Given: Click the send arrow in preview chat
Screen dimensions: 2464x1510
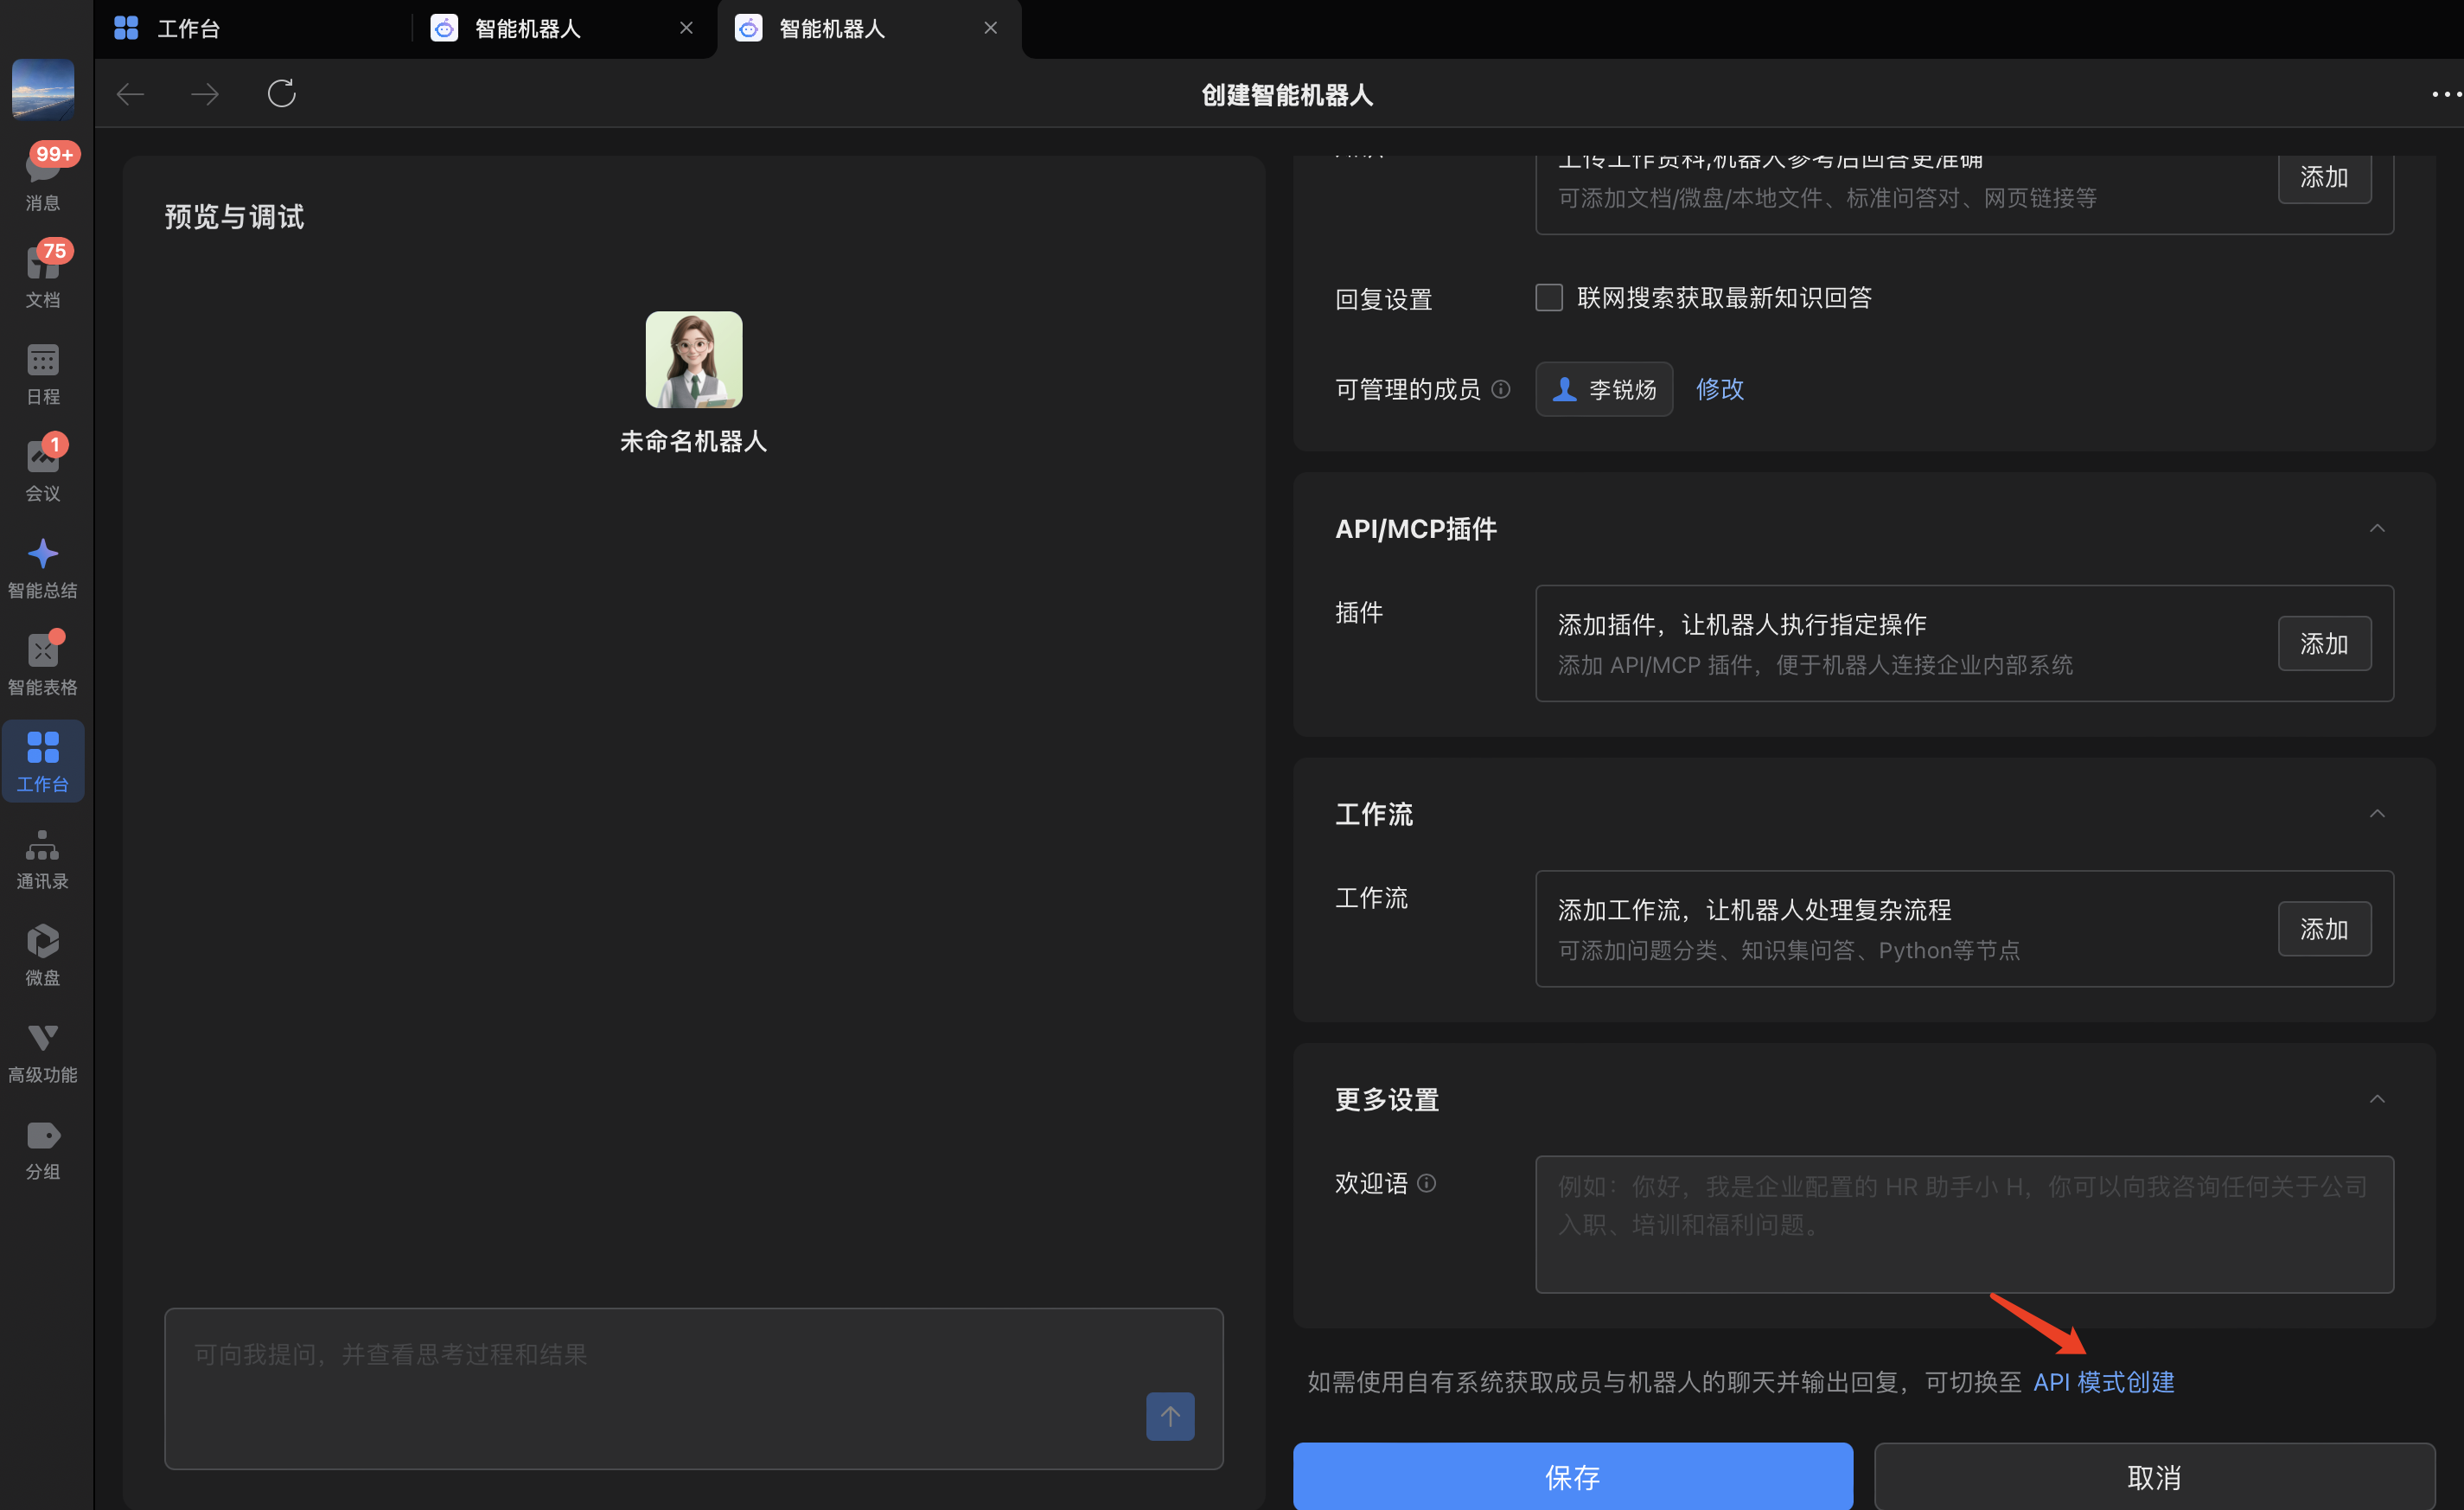Looking at the screenshot, I should click(1170, 1416).
